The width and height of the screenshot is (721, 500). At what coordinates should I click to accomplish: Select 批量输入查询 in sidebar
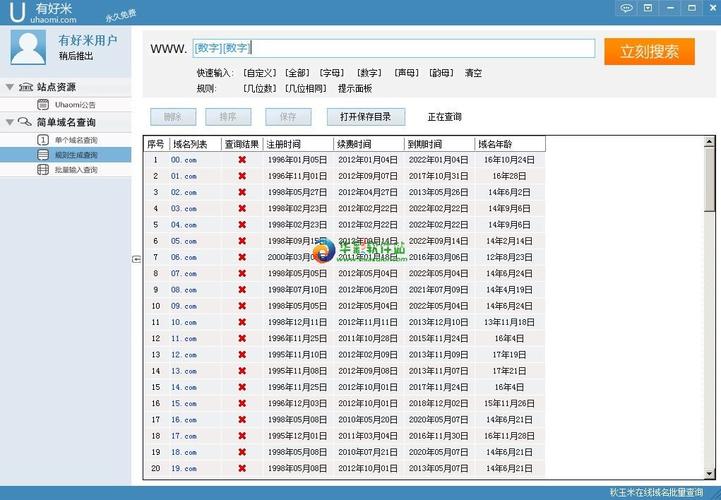tap(76, 170)
